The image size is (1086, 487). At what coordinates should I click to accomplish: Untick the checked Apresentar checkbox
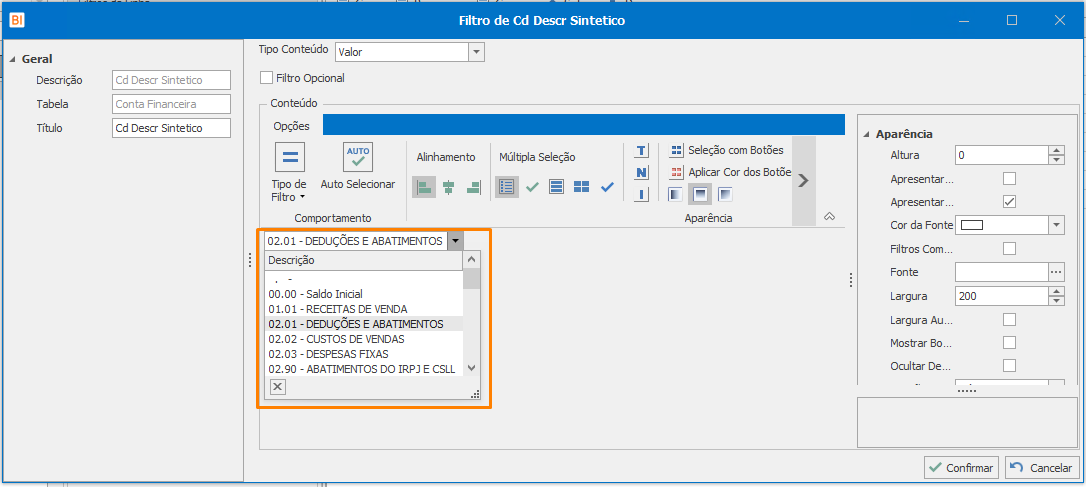pyautogui.click(x=1009, y=202)
